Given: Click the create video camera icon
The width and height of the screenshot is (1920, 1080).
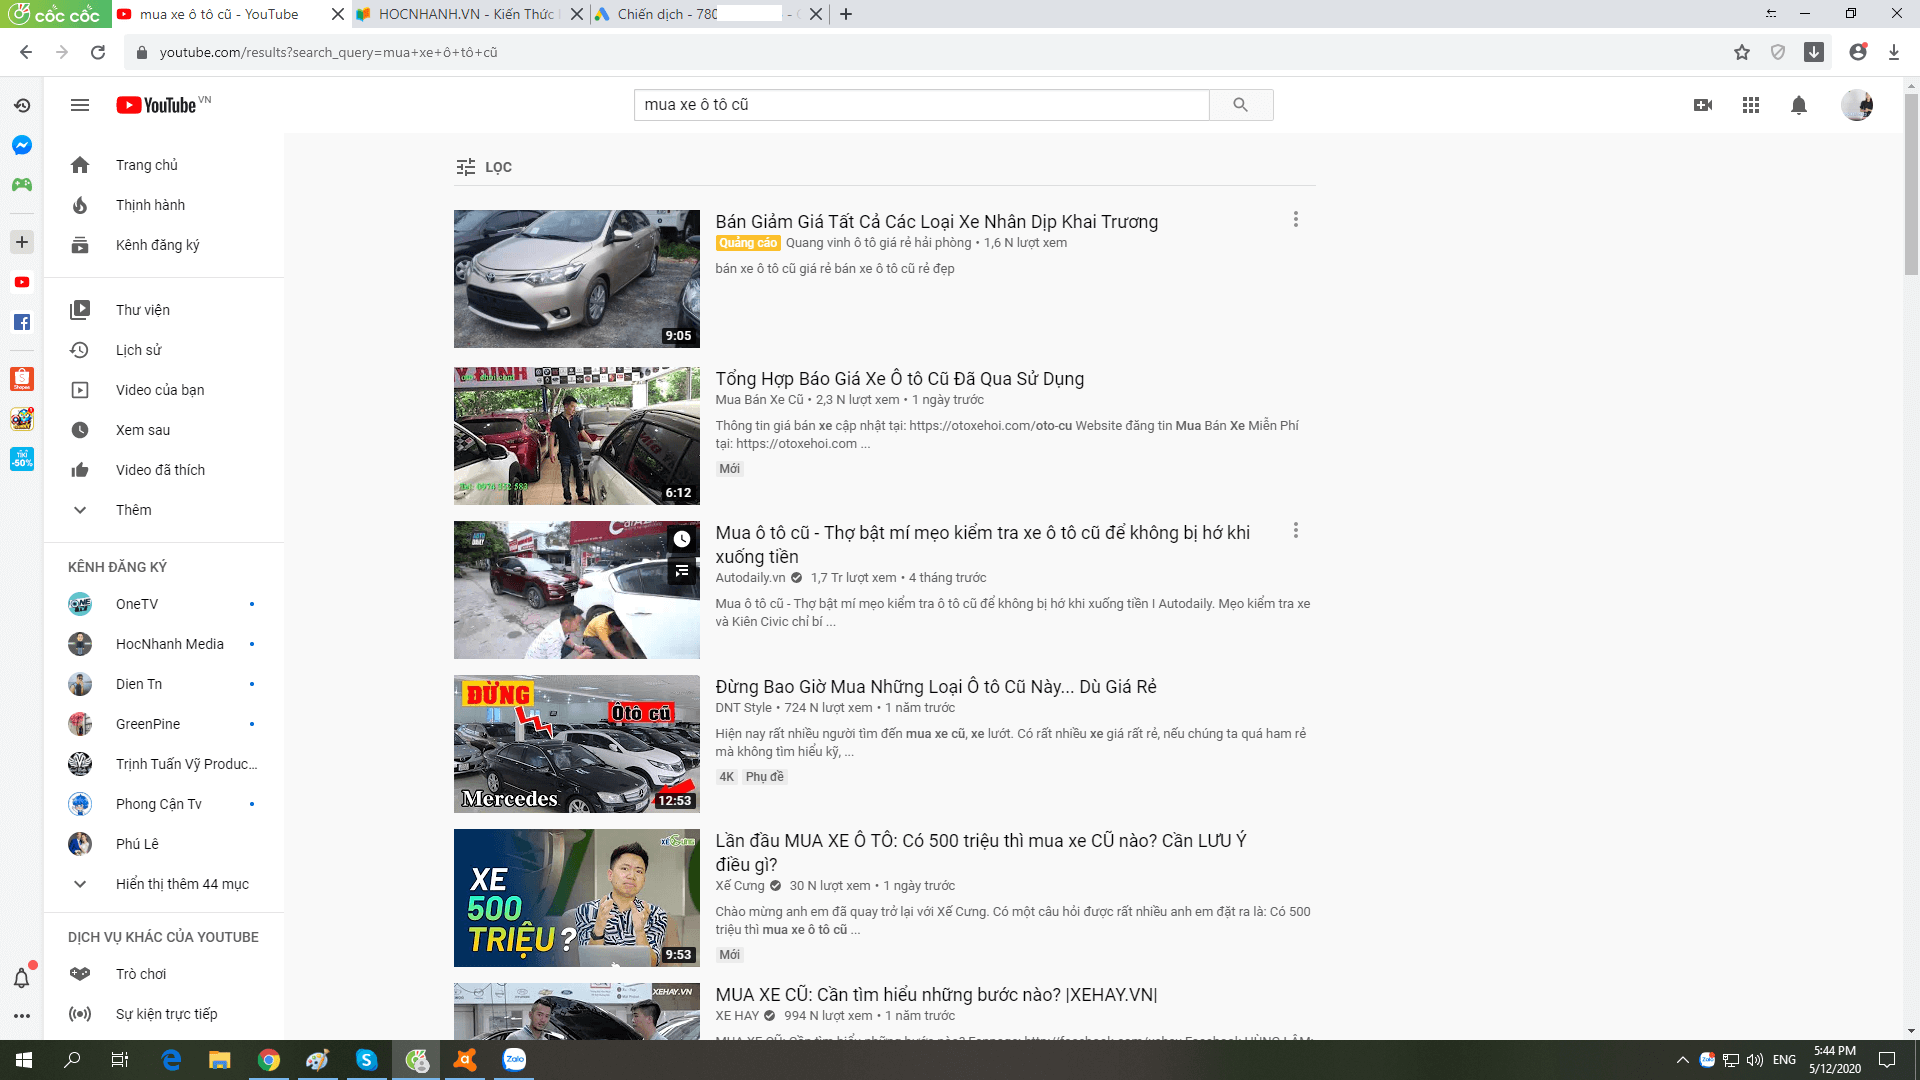Looking at the screenshot, I should 1703,105.
